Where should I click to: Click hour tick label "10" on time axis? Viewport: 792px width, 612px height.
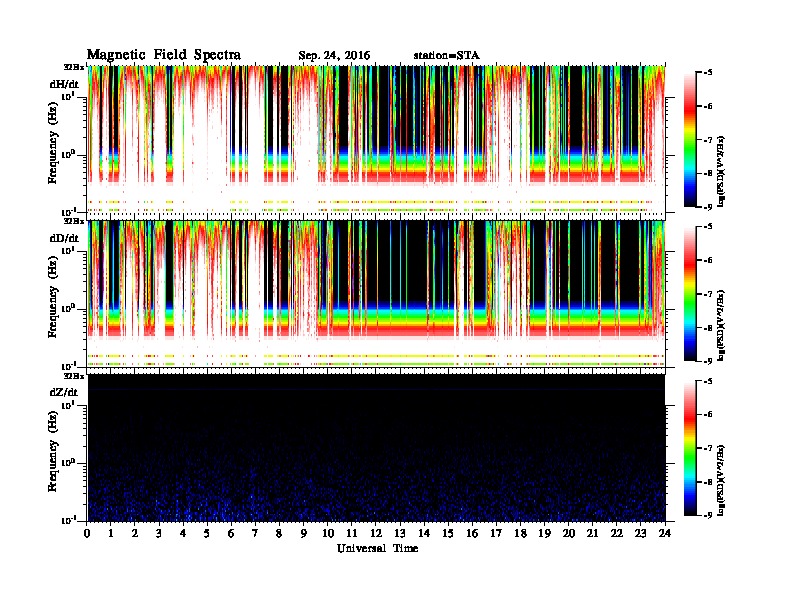[x=328, y=533]
